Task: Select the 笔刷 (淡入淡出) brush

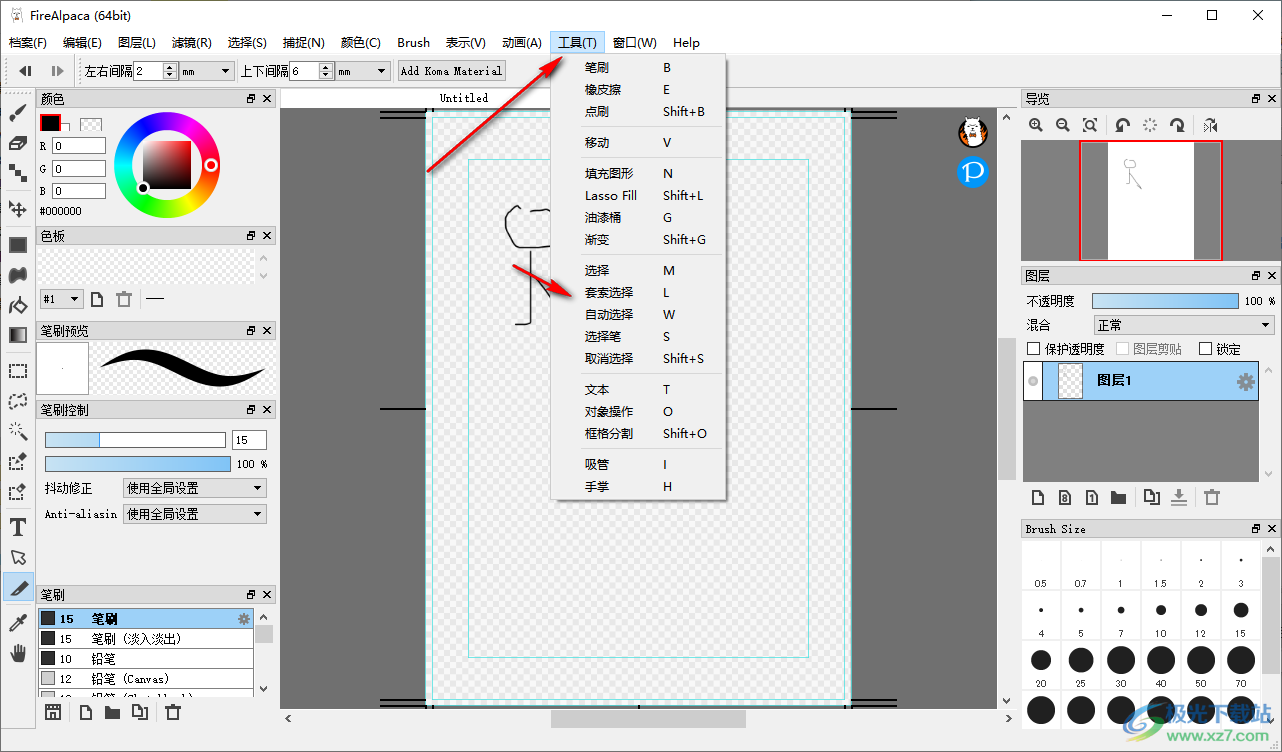Action: pos(146,638)
